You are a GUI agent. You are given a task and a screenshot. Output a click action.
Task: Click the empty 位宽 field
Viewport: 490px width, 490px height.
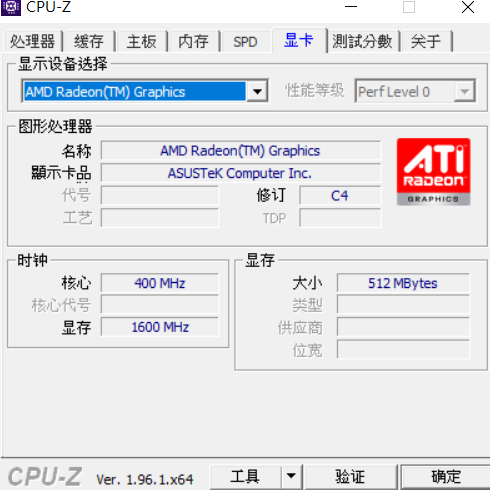[403, 349]
